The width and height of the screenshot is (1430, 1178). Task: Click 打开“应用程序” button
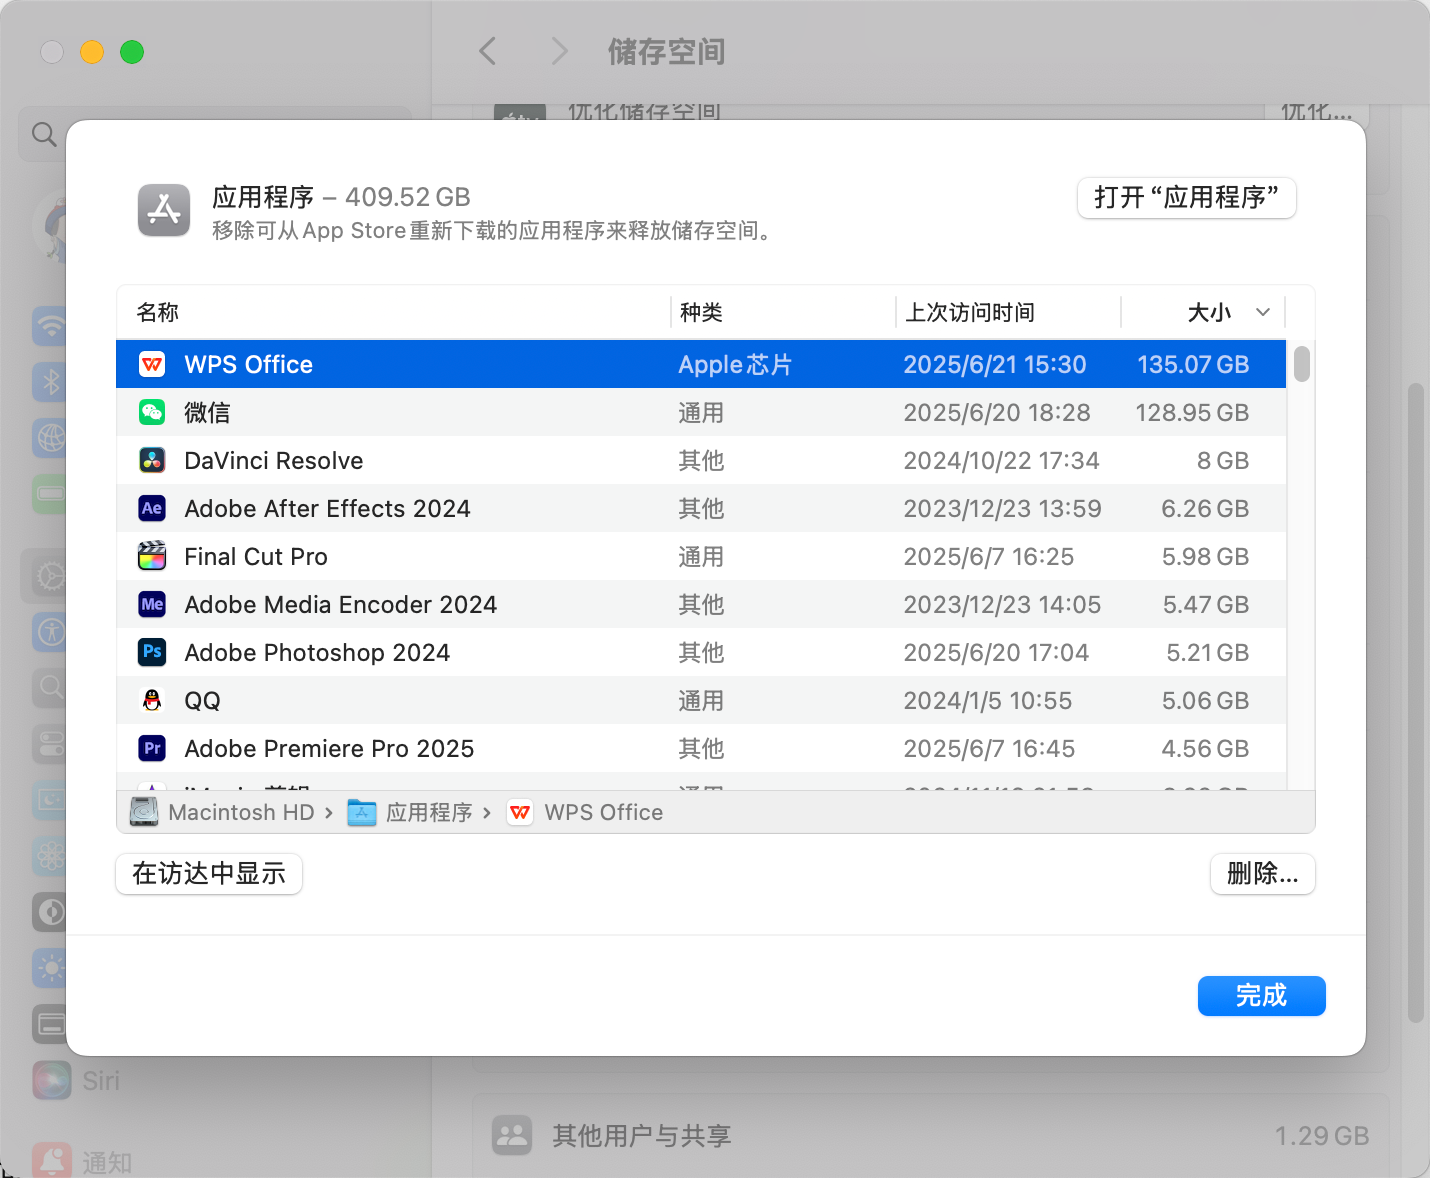(1186, 197)
